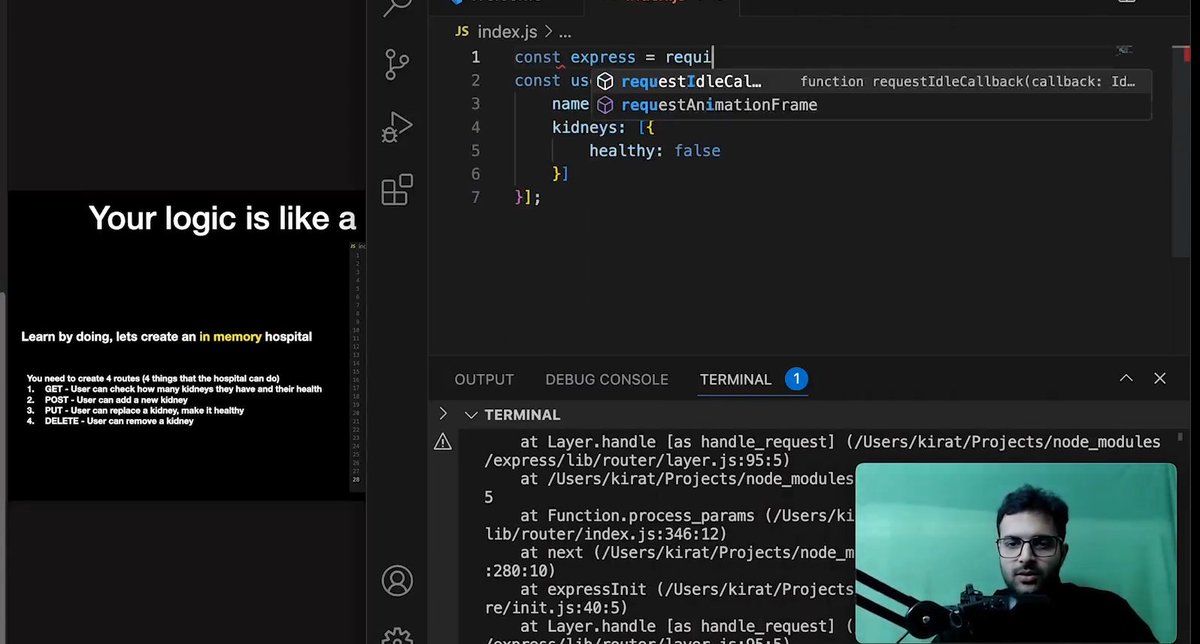
Task: Click the word 'express' on line 1
Action: pos(603,58)
